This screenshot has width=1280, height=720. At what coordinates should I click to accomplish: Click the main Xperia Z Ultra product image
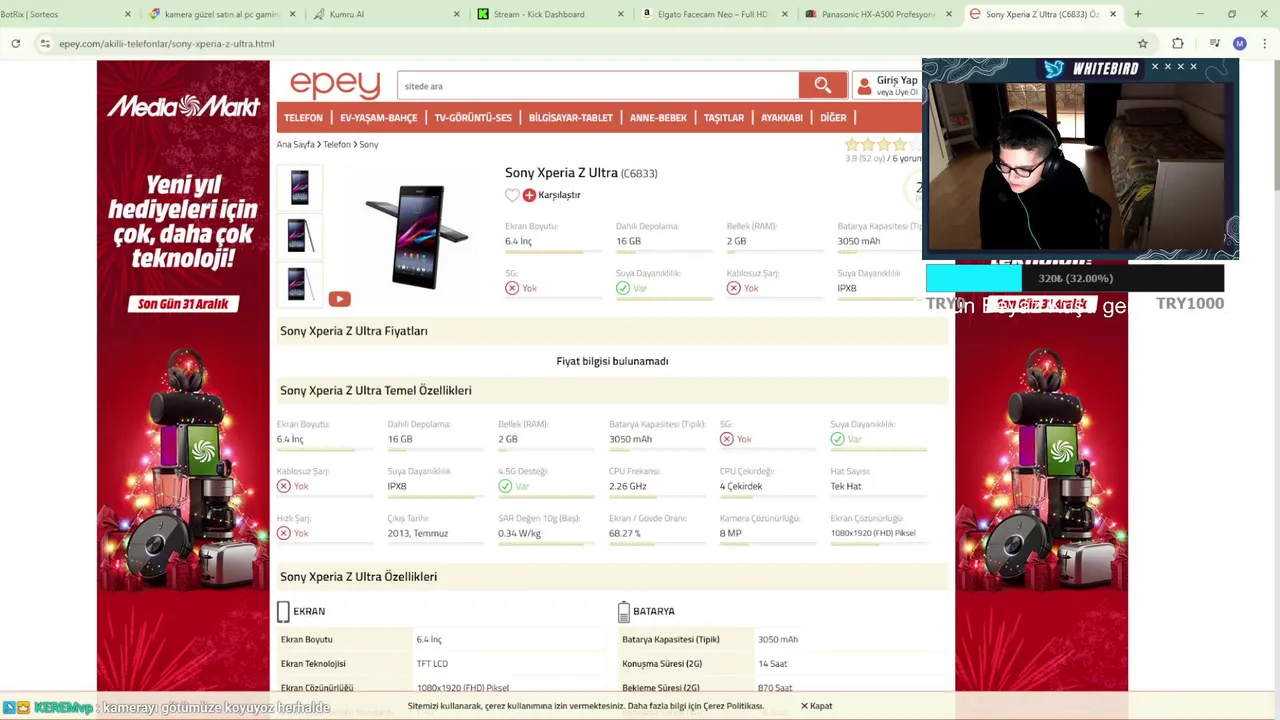pyautogui.click(x=417, y=236)
